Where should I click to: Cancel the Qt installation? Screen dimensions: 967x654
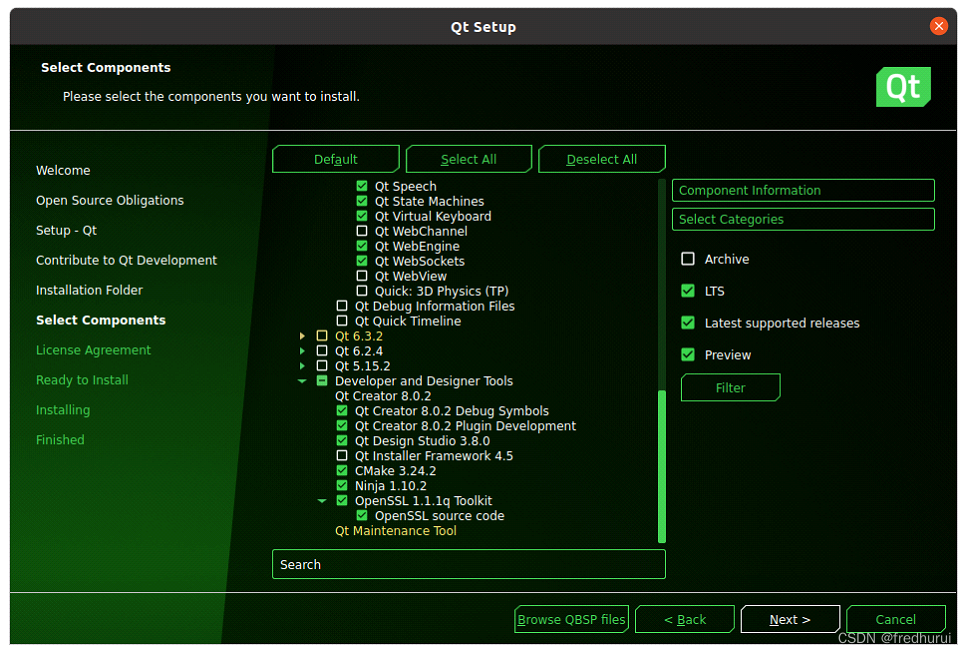pos(895,619)
